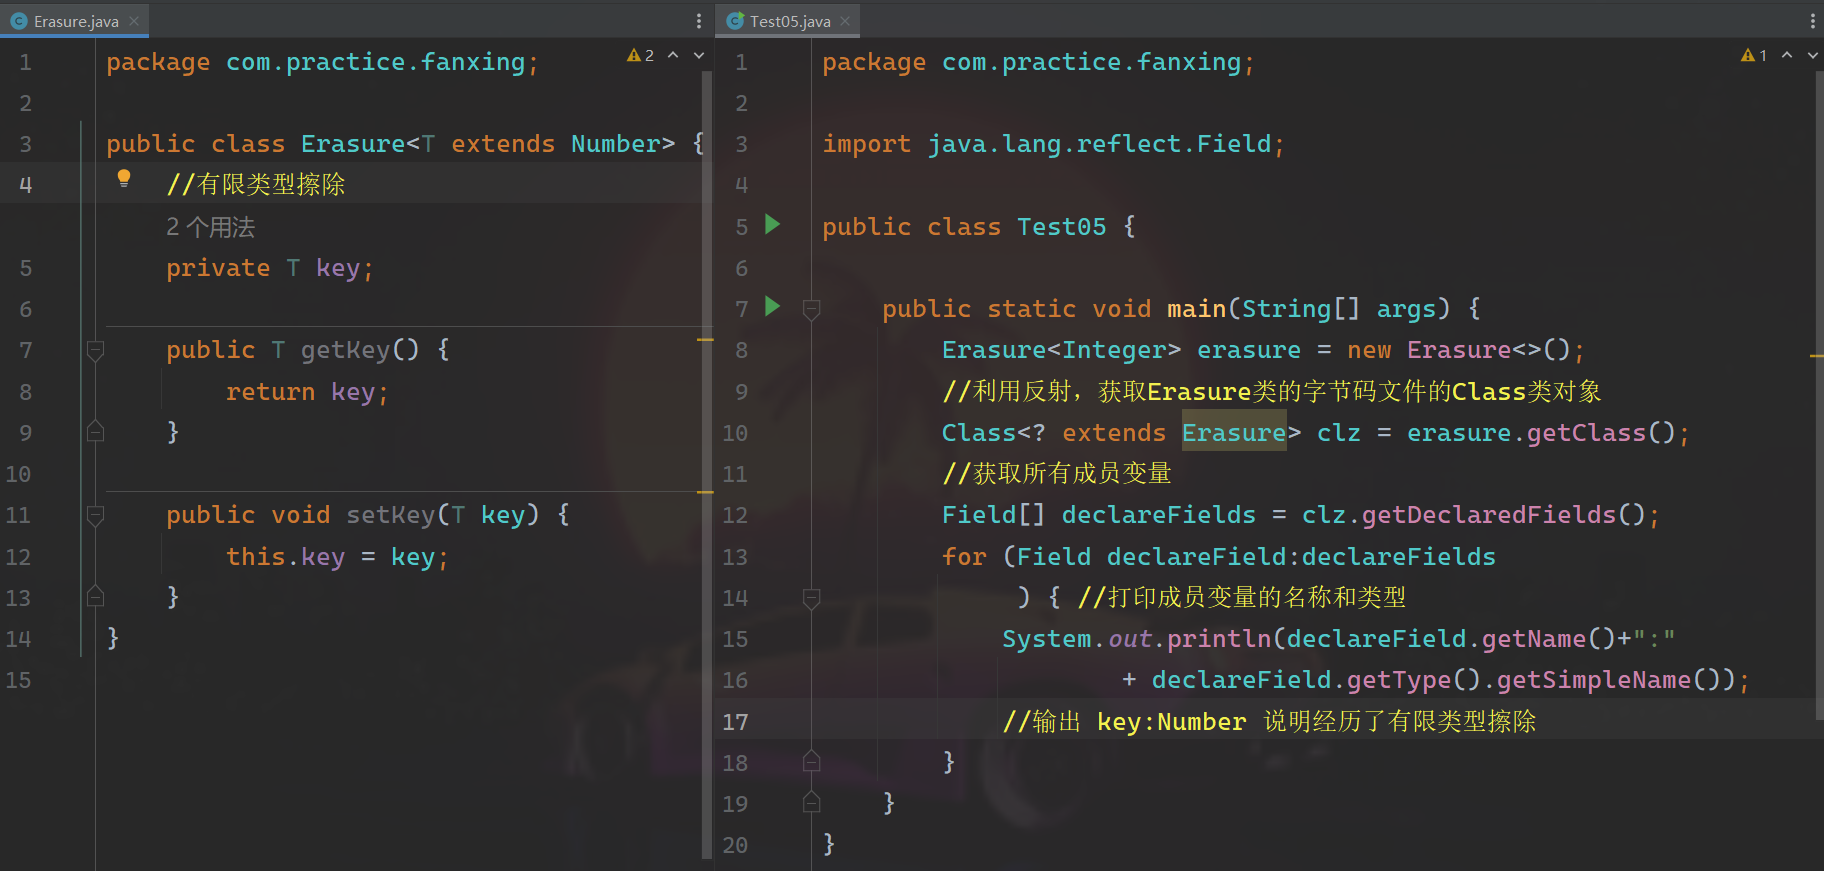This screenshot has height=871, width=1824.
Task: Click the warning indicator showing 1 in Test05.java
Action: pos(1754,56)
